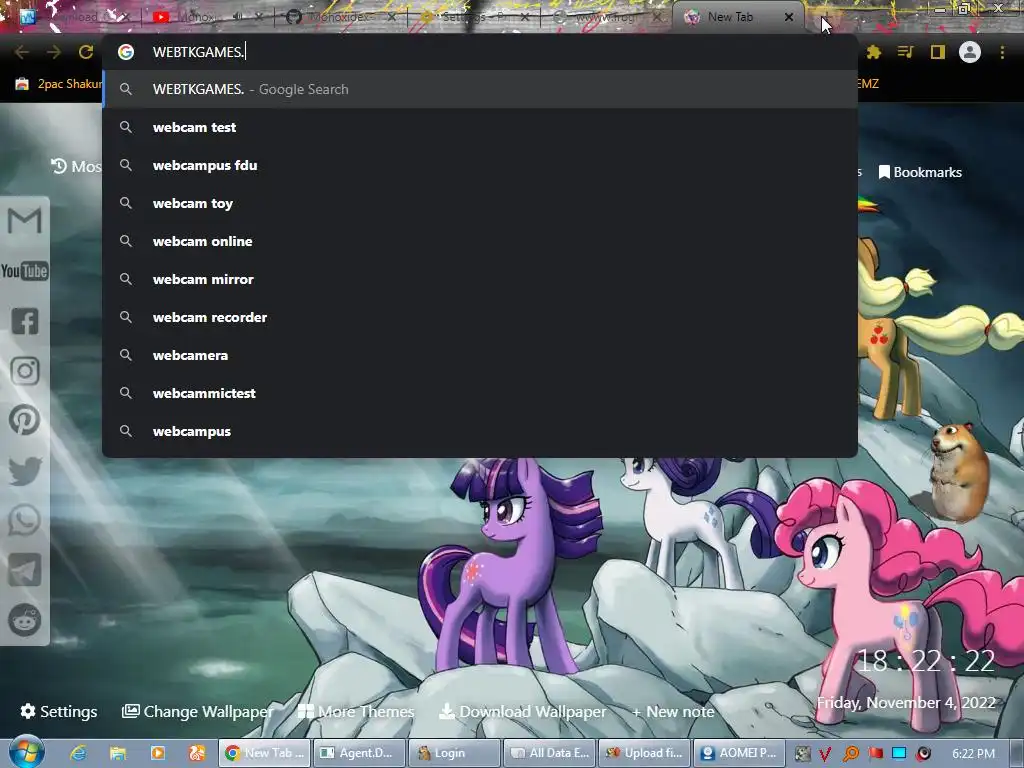Switch to the GitHub Monoxide tab
This screenshot has height=768, width=1024.
(x=340, y=17)
